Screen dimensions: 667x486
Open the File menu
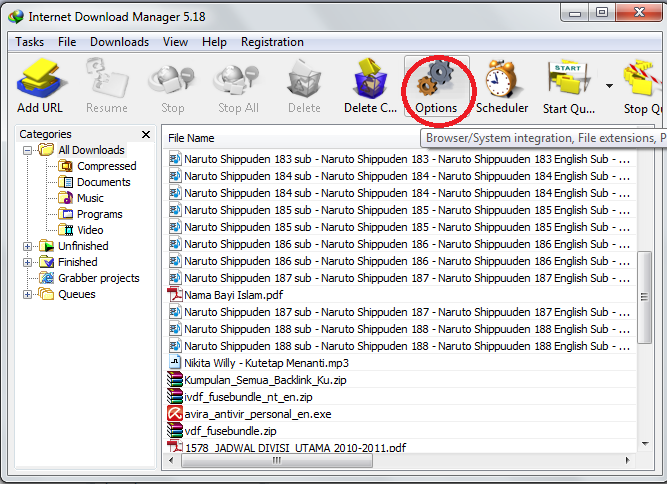click(x=67, y=42)
